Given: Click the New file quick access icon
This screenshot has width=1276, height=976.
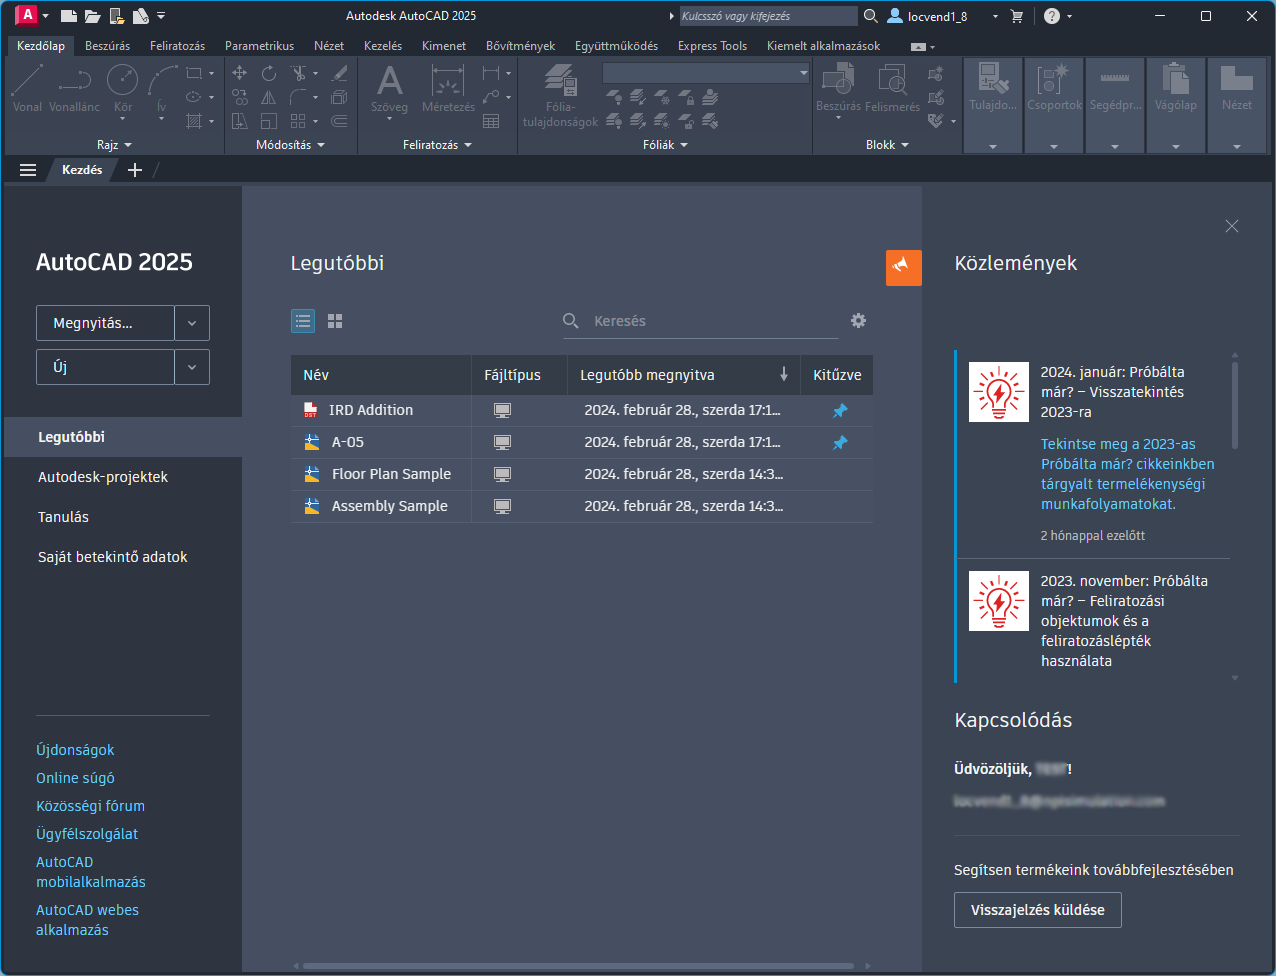Looking at the screenshot, I should coord(68,16).
